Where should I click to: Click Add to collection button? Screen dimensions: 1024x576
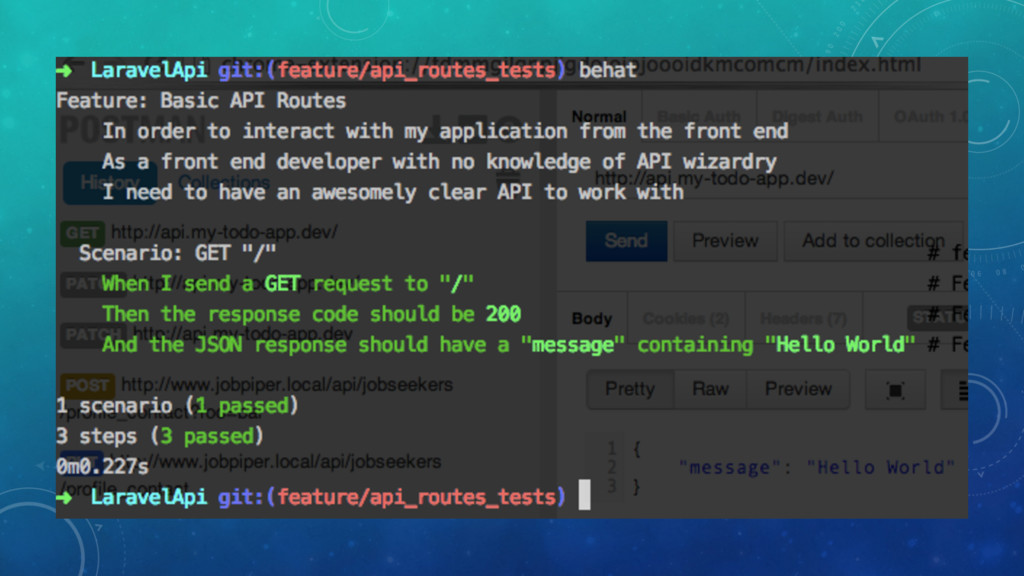pyautogui.click(x=873, y=241)
